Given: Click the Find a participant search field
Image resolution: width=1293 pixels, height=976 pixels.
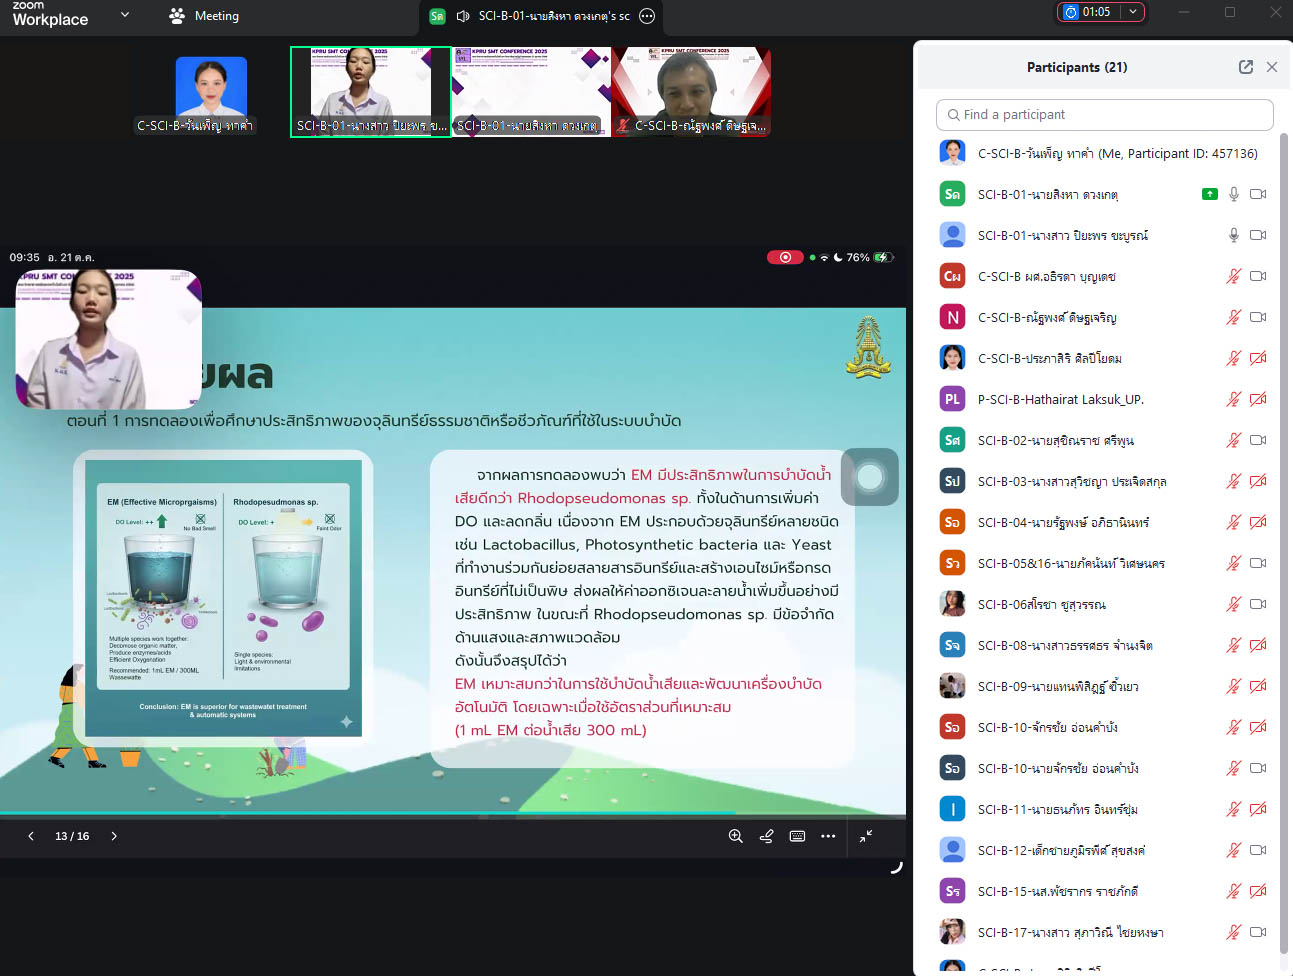Looking at the screenshot, I should click(x=1104, y=115).
